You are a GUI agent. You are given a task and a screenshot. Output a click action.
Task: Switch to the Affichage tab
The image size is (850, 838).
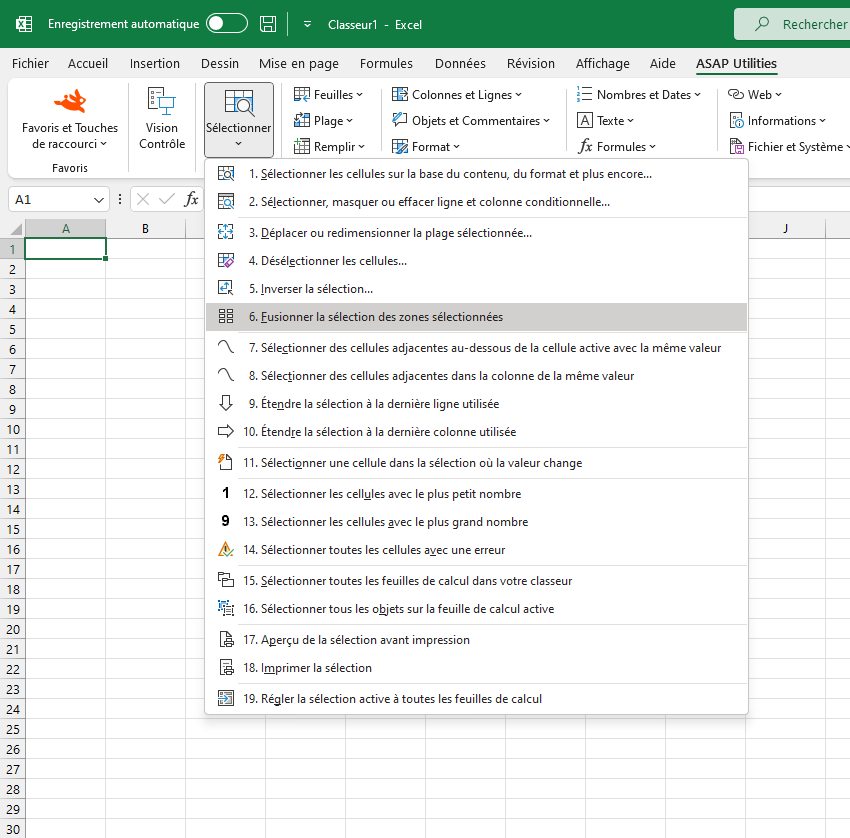[x=602, y=63]
